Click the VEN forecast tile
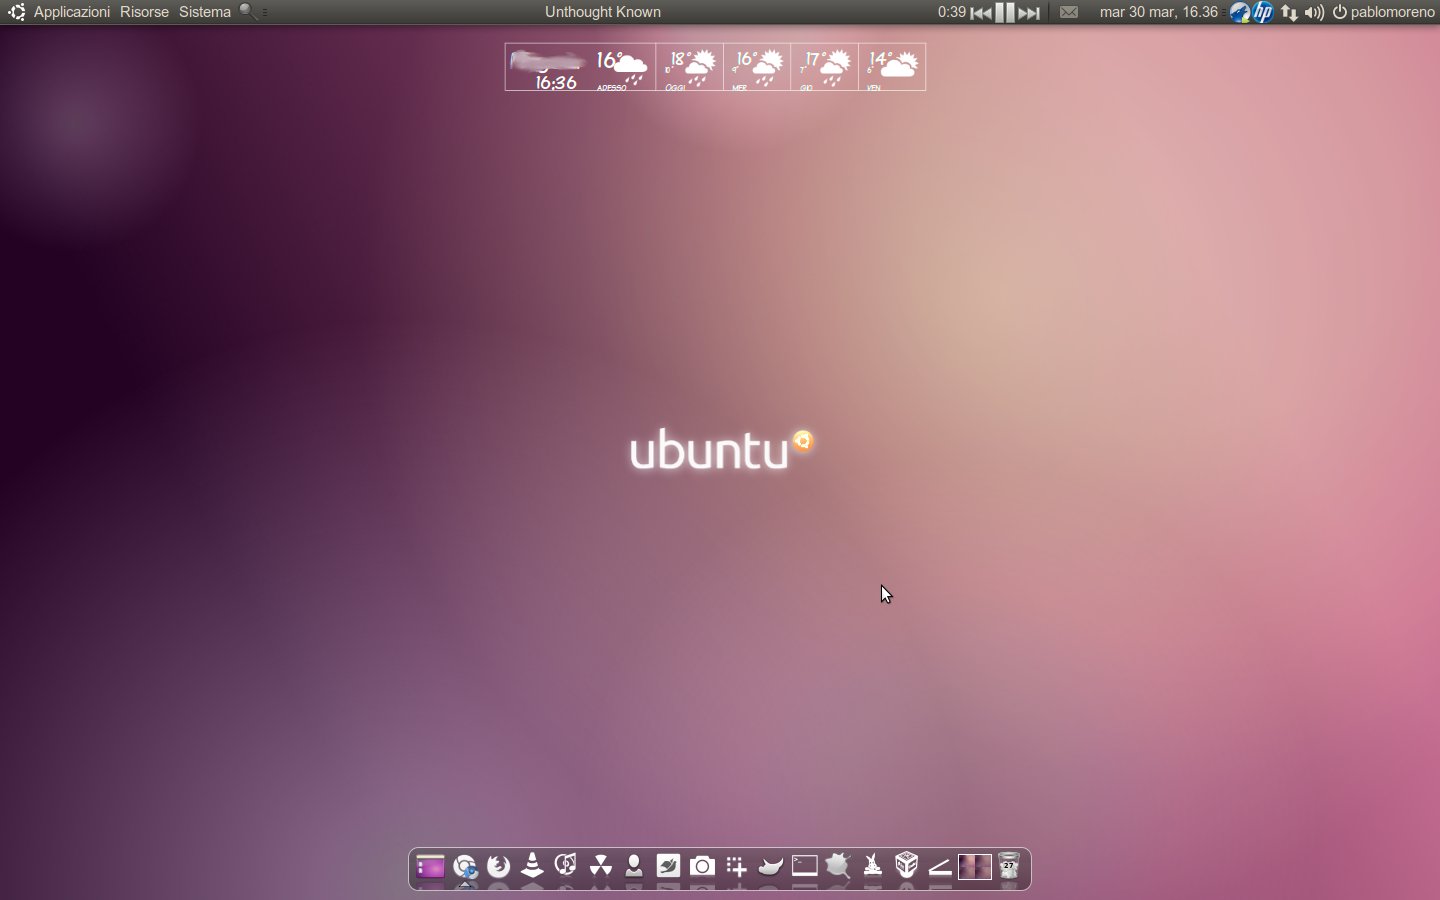 coord(892,67)
